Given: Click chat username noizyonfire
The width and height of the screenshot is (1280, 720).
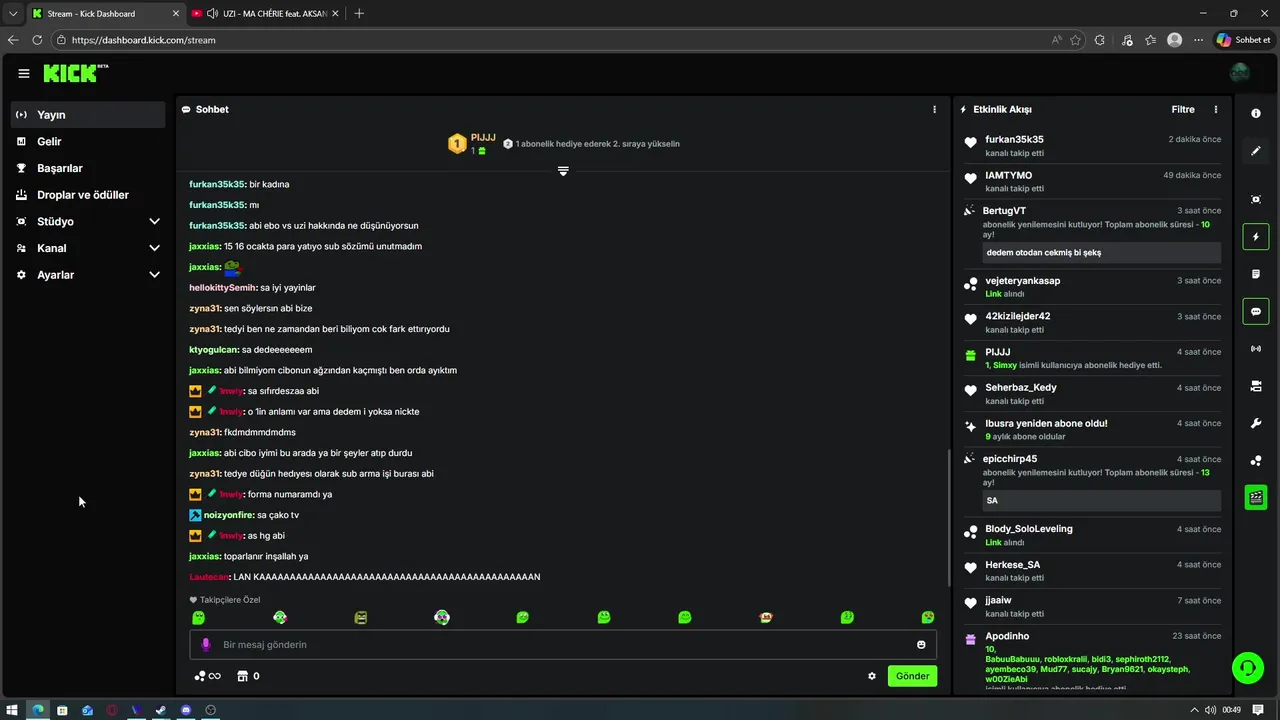Looking at the screenshot, I should 228,515.
